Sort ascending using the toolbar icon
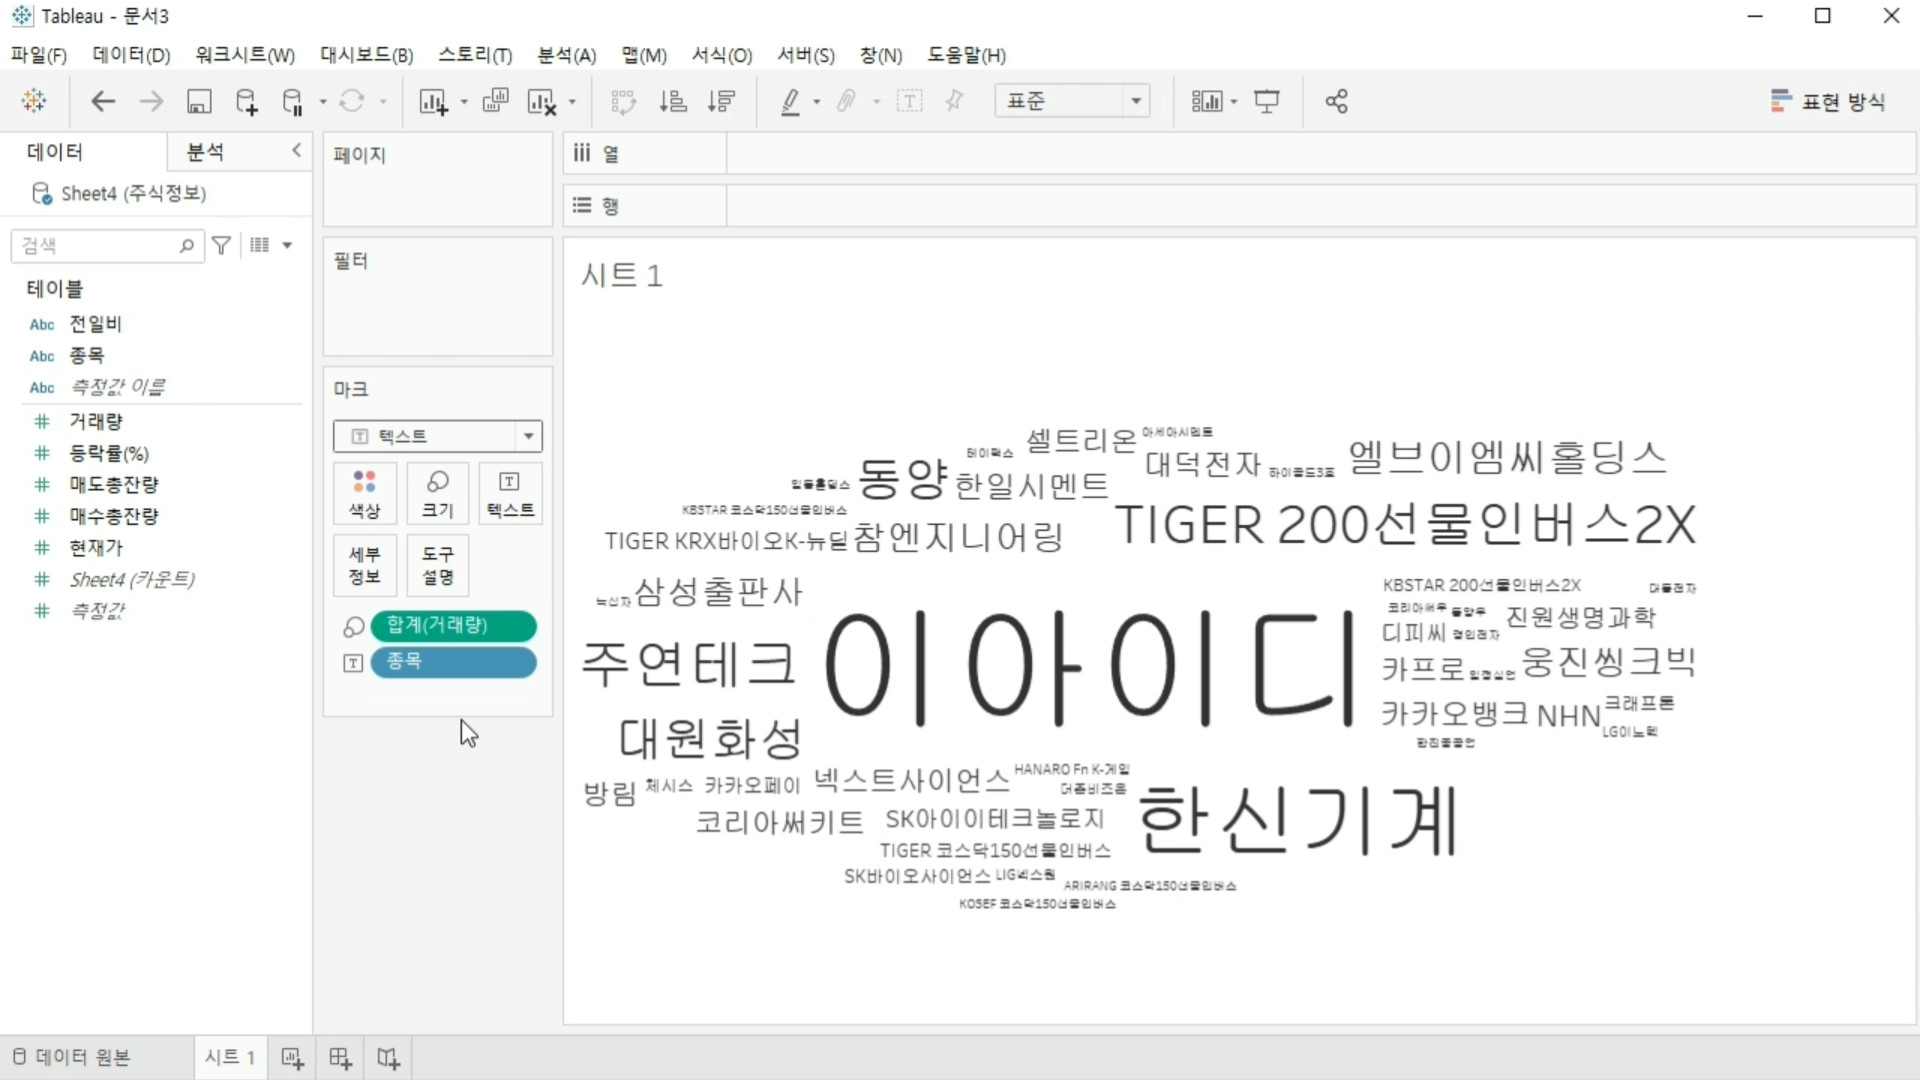 (673, 101)
